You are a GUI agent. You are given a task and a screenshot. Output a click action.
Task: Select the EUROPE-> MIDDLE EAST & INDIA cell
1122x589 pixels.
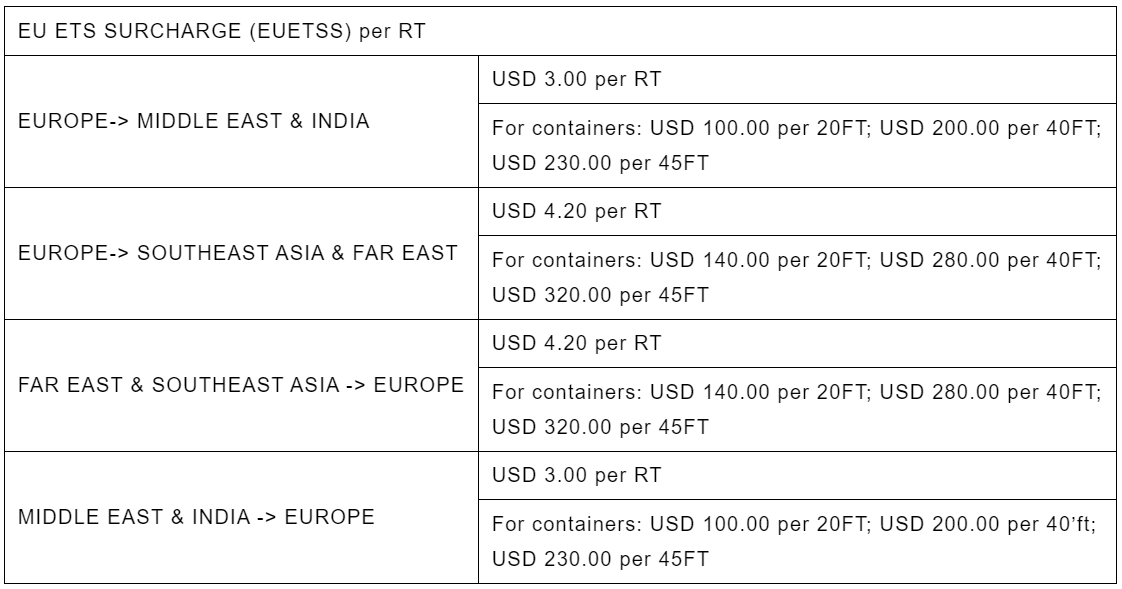[x=241, y=121]
